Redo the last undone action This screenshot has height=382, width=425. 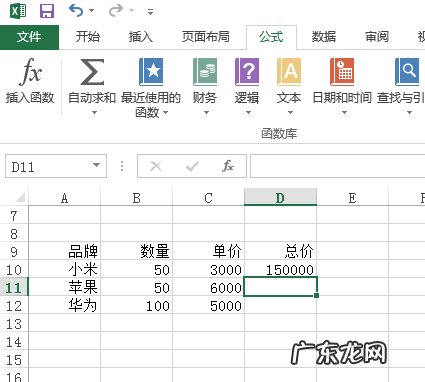pos(116,10)
